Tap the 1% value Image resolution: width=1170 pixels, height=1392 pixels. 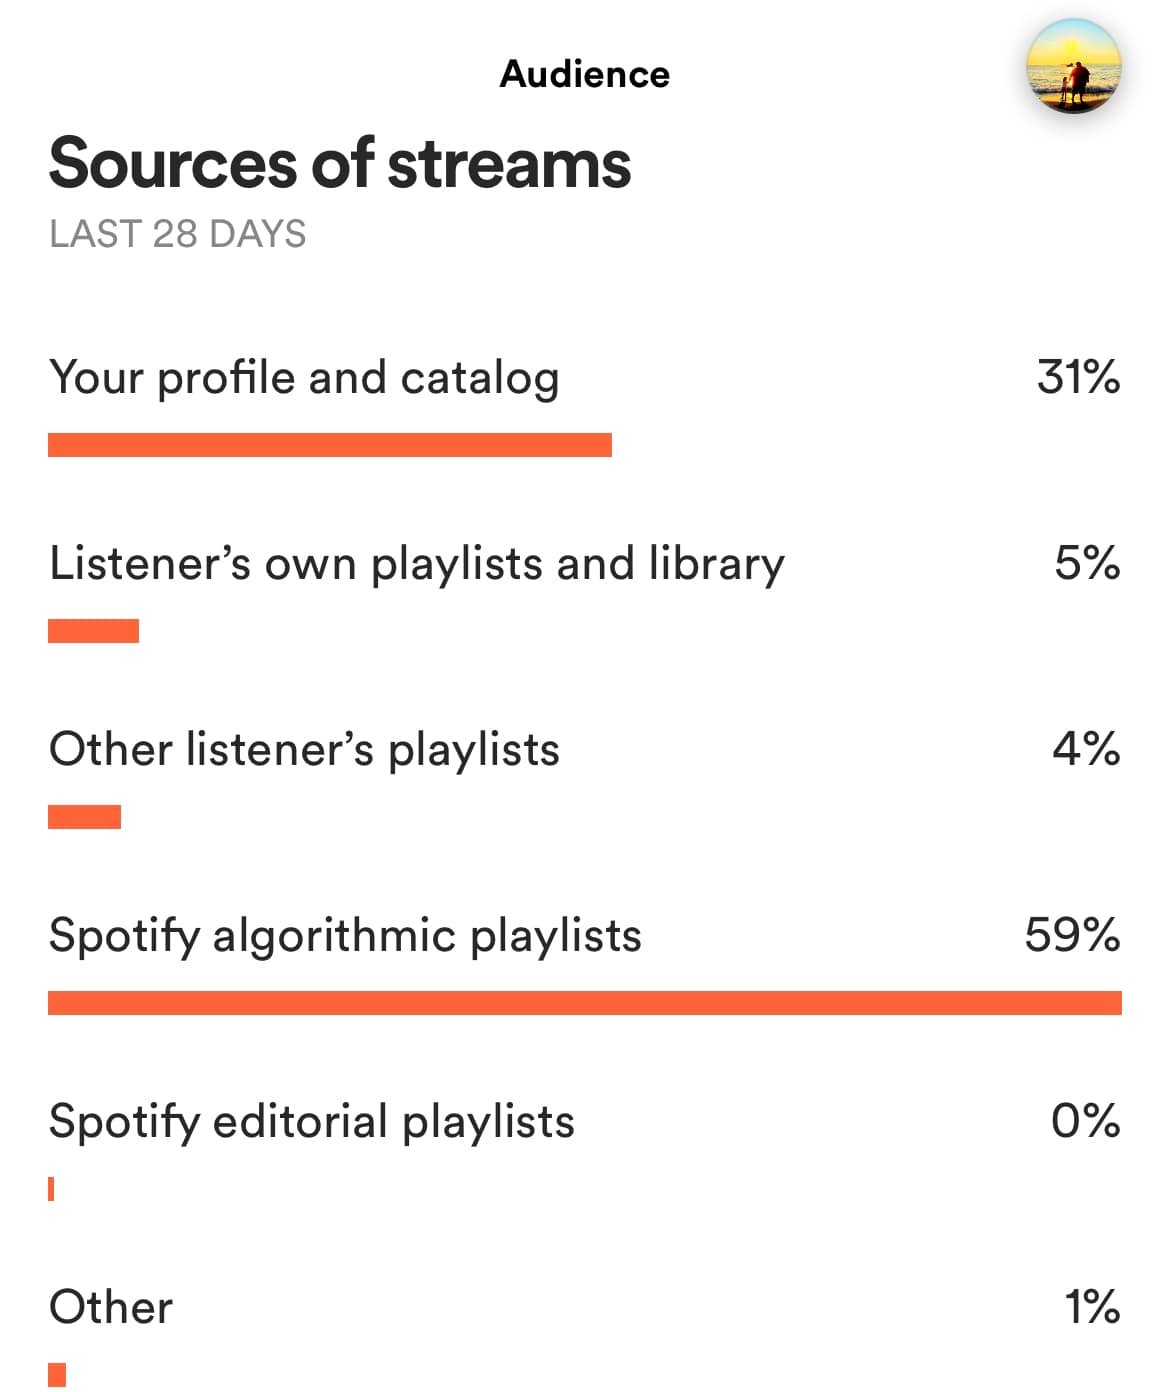coord(1092,1308)
